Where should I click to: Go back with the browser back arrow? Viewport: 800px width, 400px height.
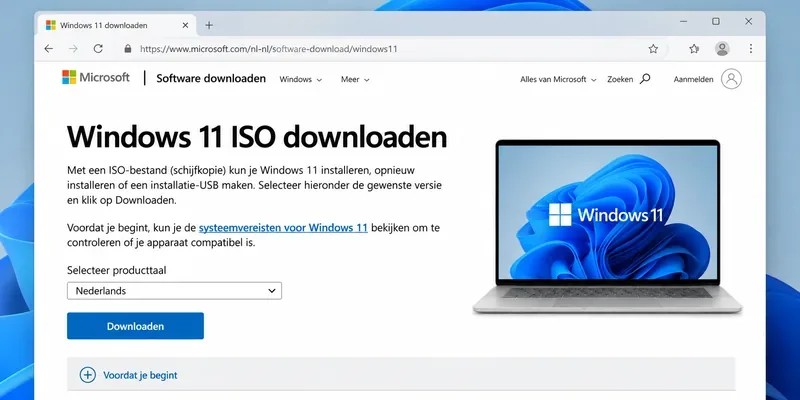pyautogui.click(x=48, y=49)
